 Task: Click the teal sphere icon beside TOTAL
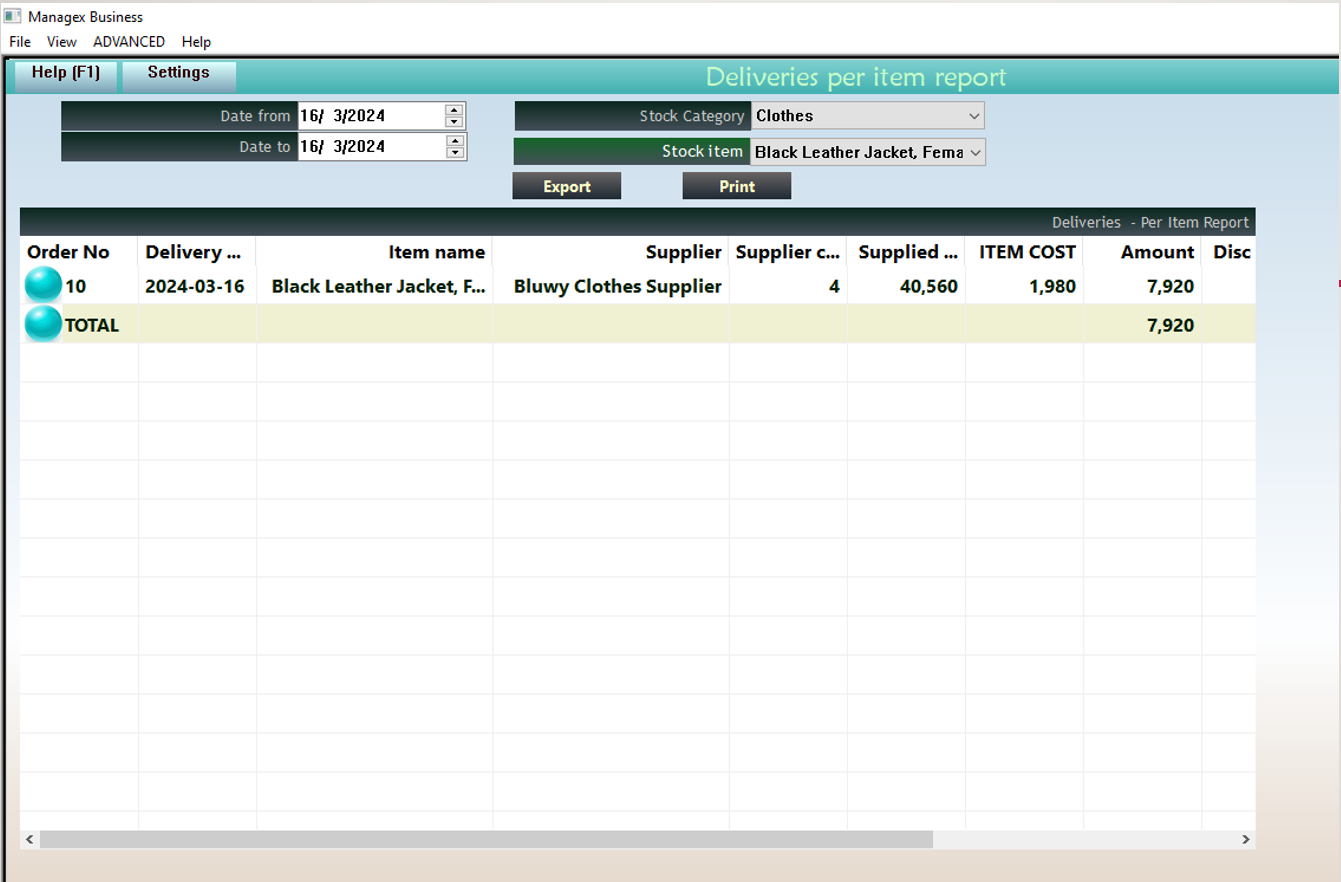[x=41, y=324]
